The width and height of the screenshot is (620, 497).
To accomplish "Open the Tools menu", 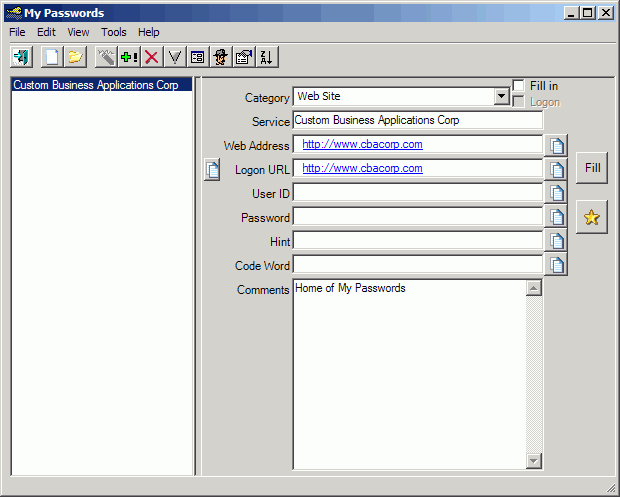I will click(113, 32).
